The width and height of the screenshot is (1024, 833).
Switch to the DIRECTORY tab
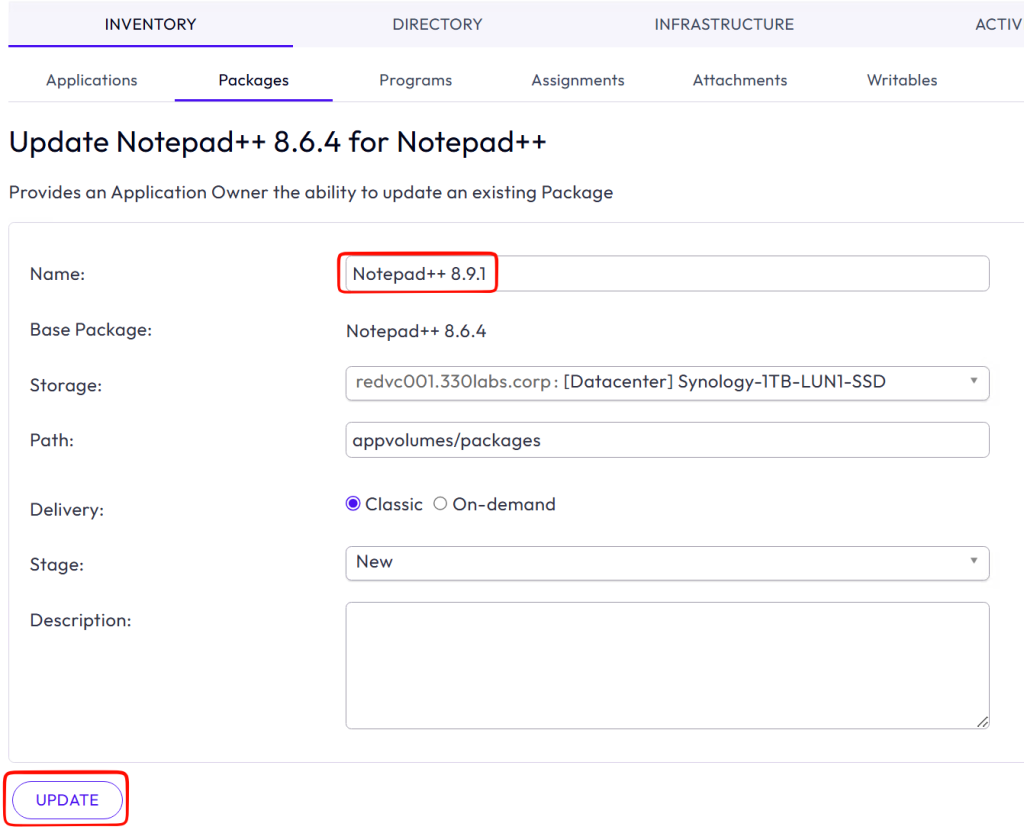pyautogui.click(x=437, y=24)
